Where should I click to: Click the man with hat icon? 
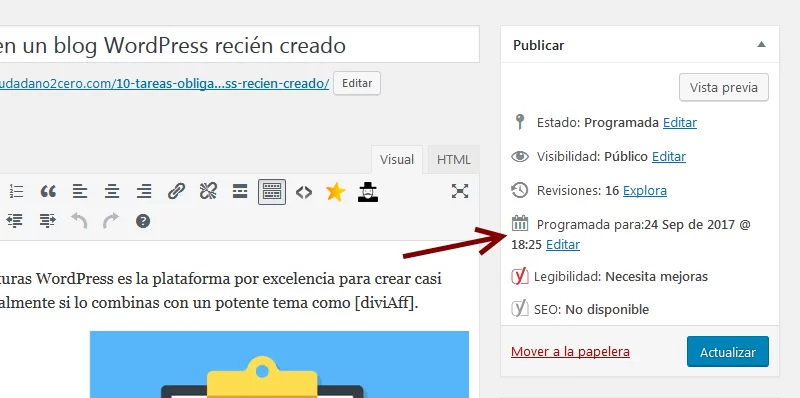[368, 192]
